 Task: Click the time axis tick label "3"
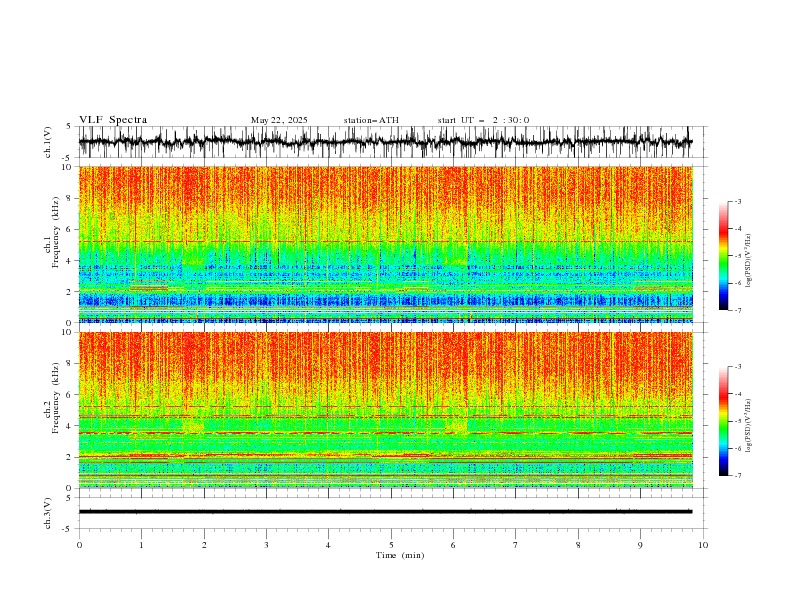(x=266, y=545)
